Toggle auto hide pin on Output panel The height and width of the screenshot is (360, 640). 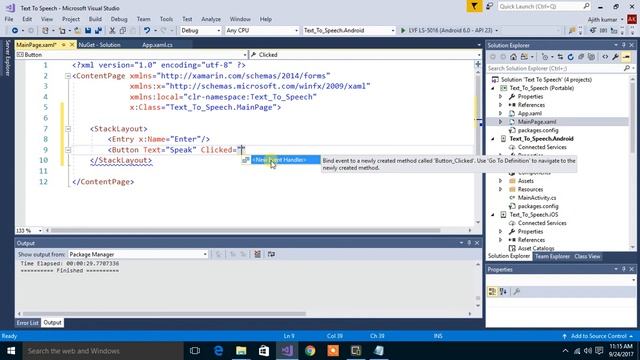coord(469,243)
